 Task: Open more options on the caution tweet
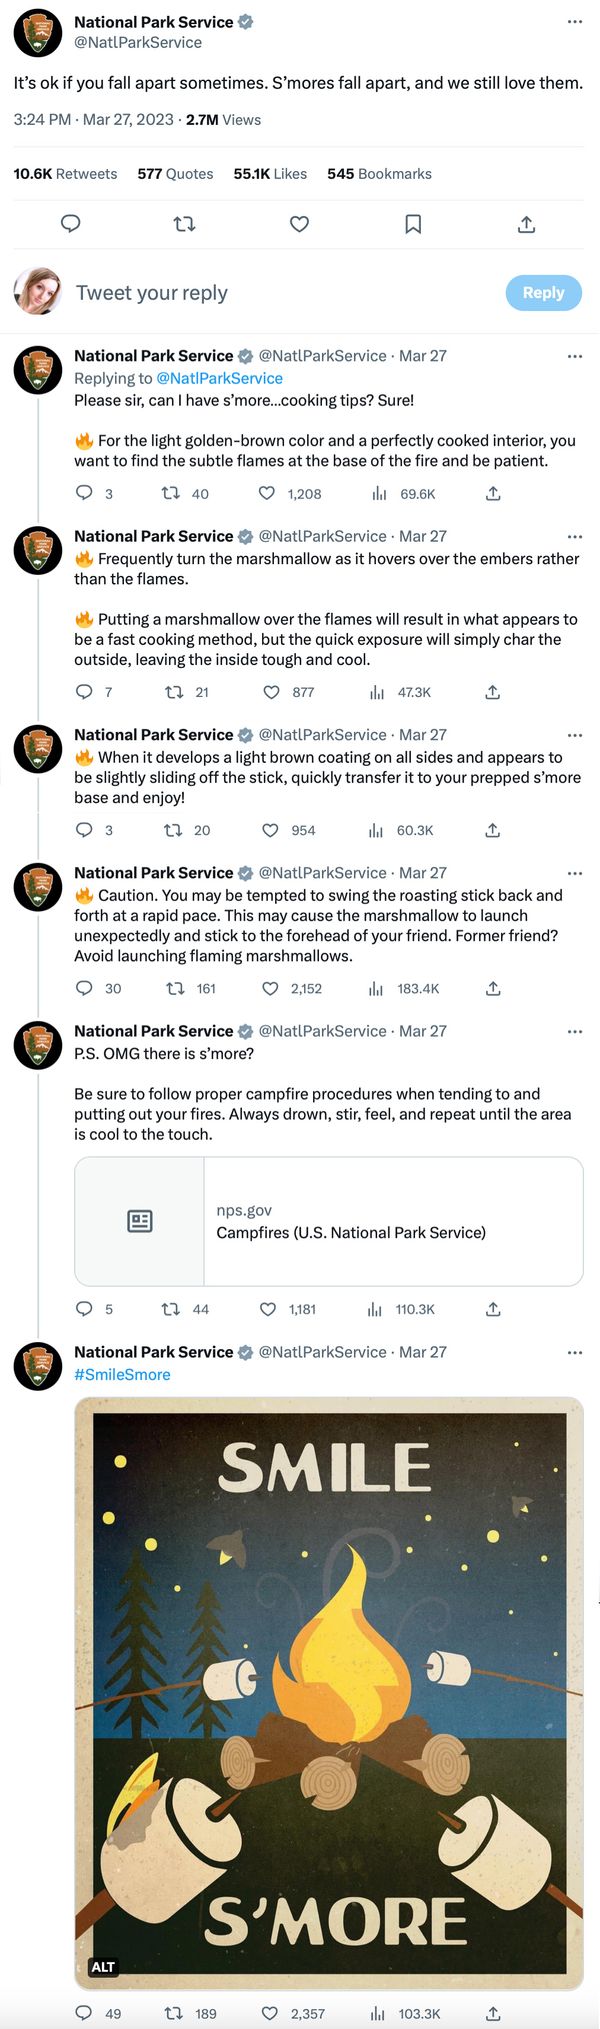tap(574, 873)
